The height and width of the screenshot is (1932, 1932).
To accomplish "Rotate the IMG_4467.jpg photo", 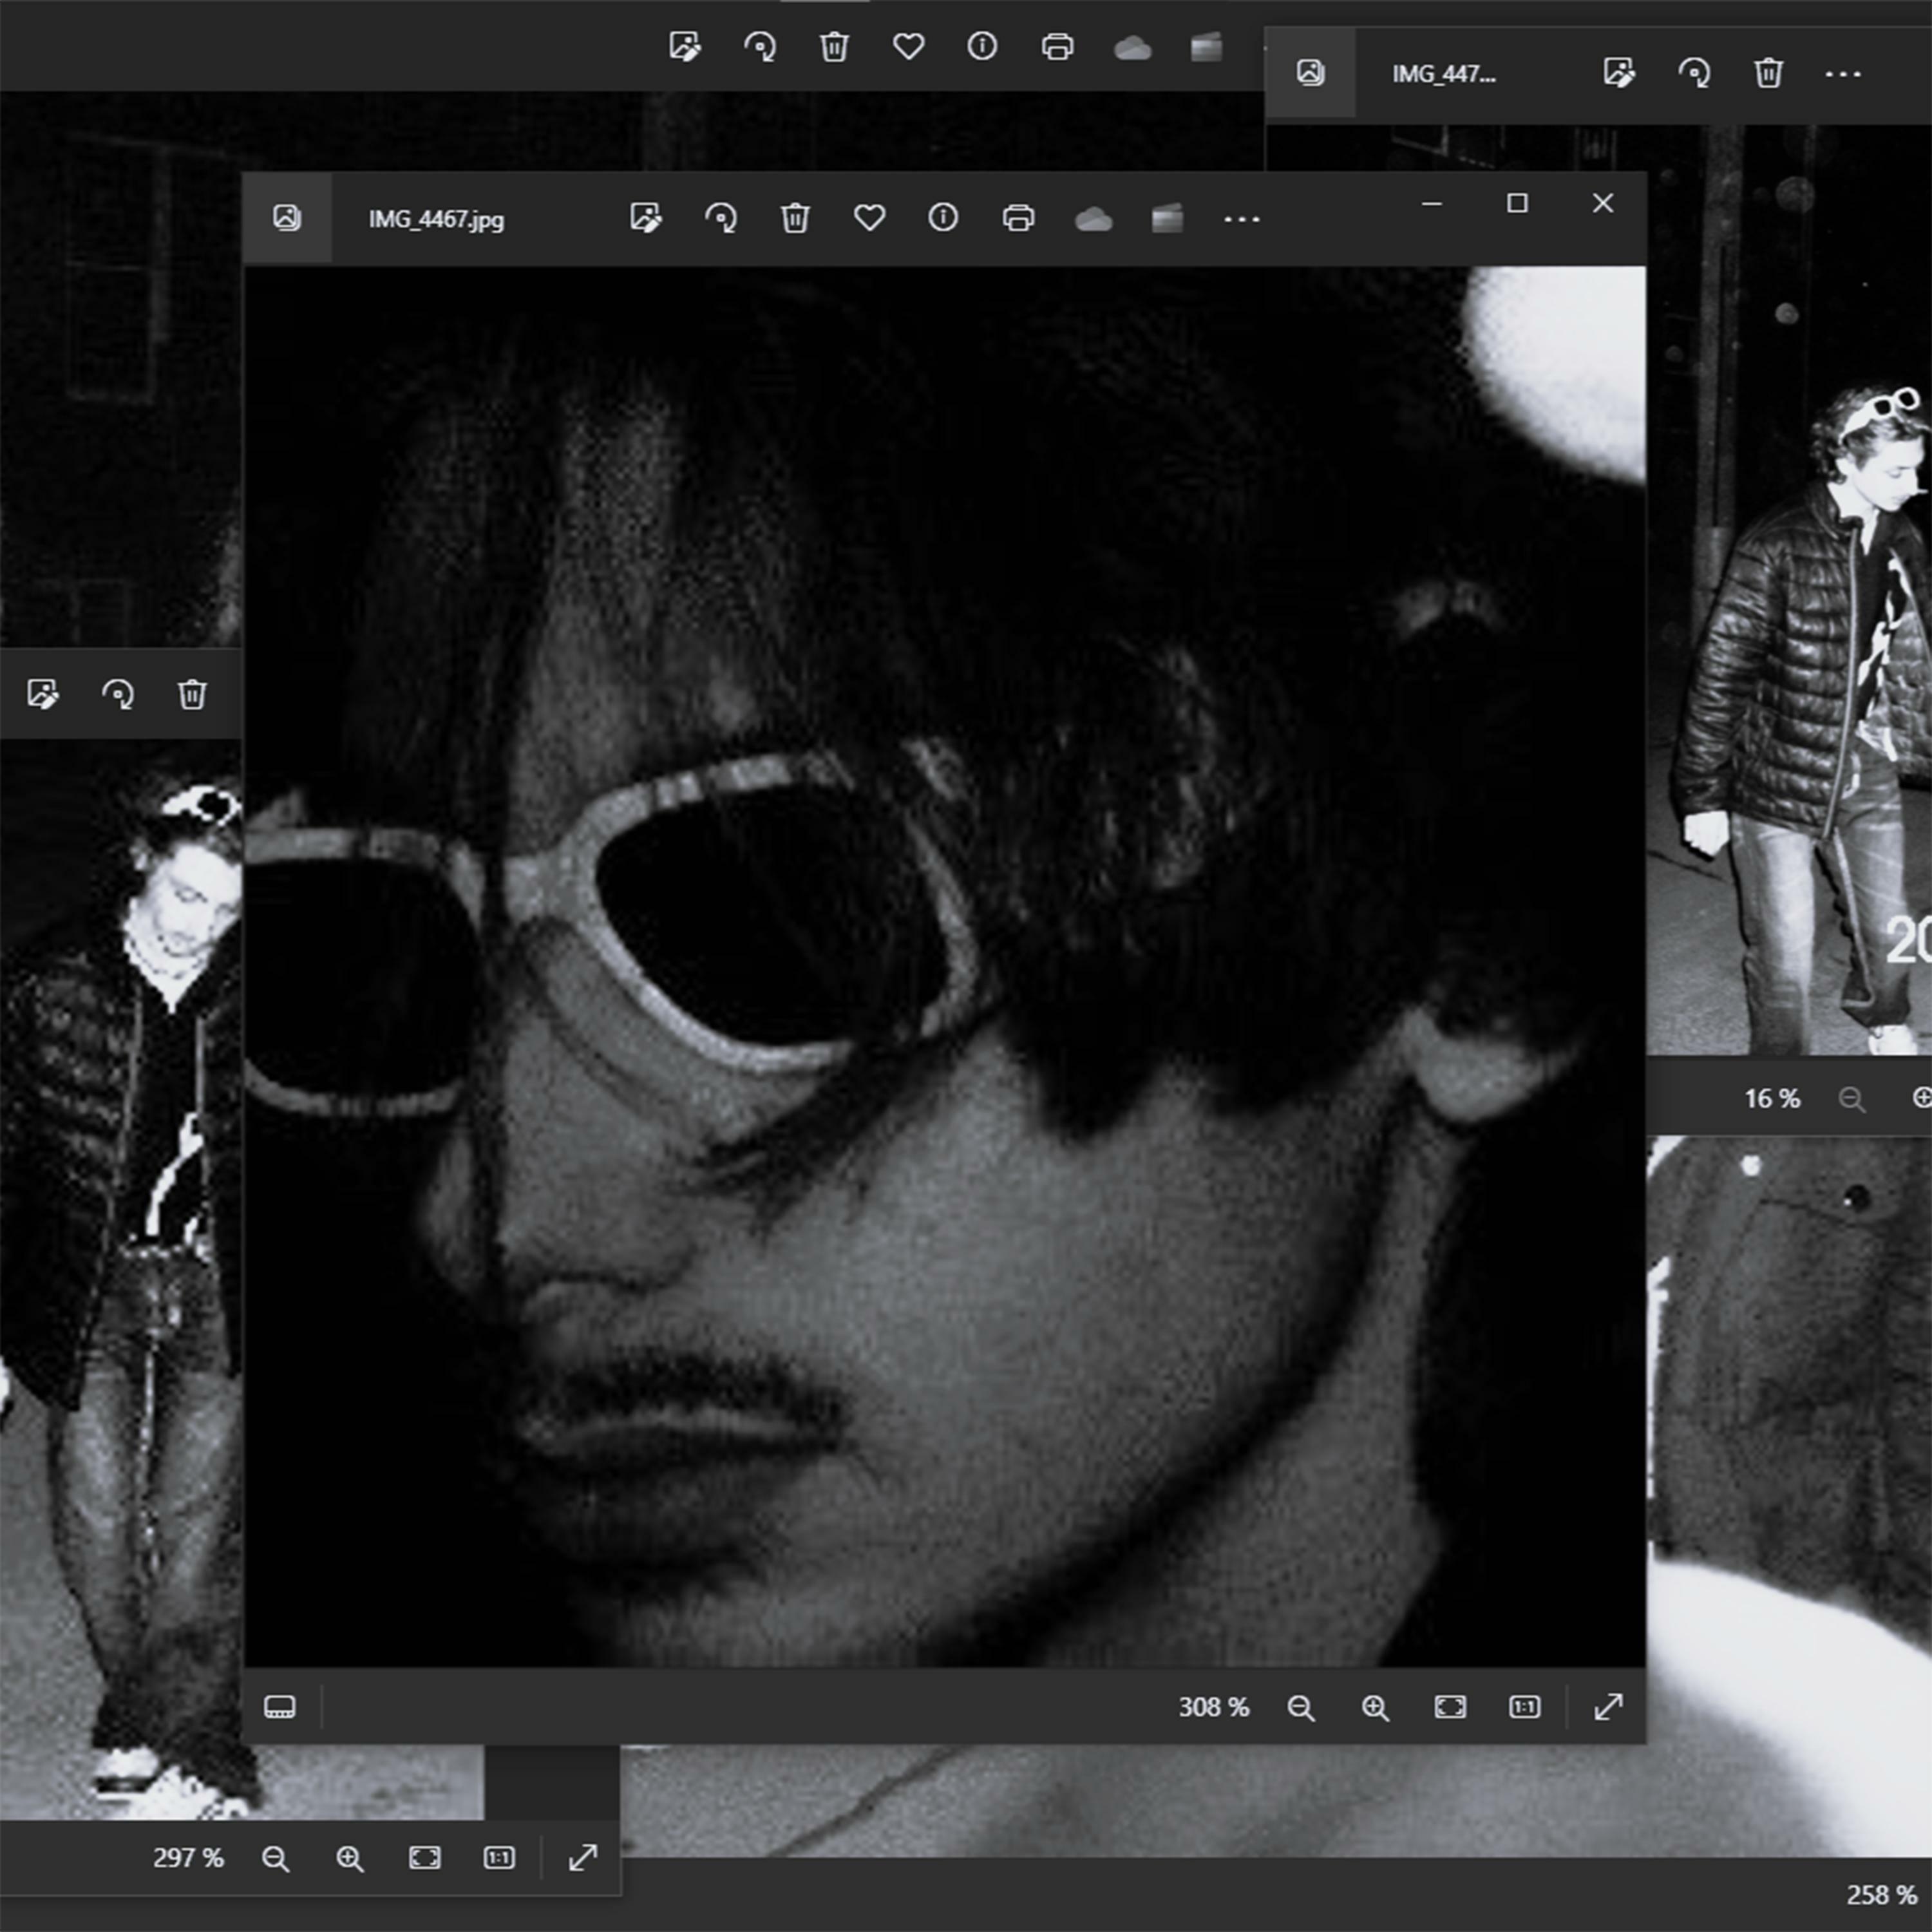I will tap(721, 218).
